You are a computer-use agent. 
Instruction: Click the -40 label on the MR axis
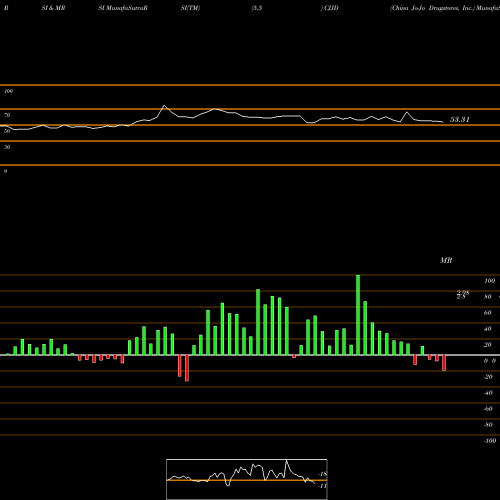[488, 393]
